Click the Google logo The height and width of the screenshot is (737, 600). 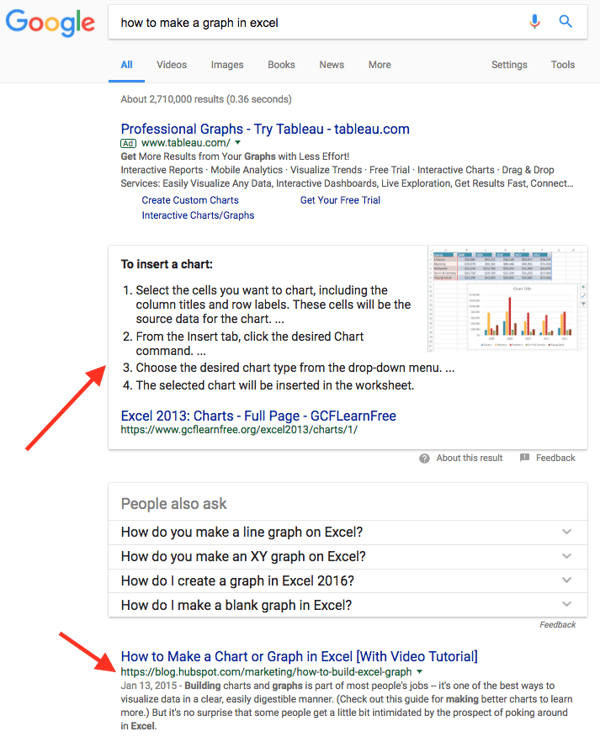click(x=49, y=24)
